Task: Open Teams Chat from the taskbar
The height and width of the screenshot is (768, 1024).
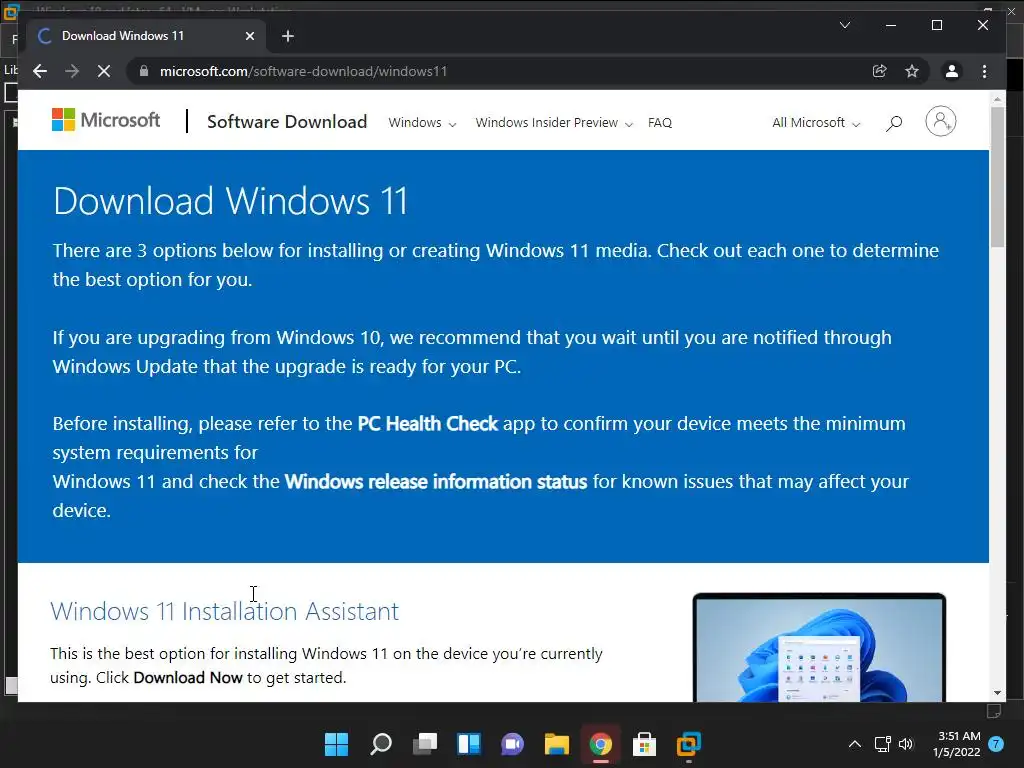Action: click(513, 744)
